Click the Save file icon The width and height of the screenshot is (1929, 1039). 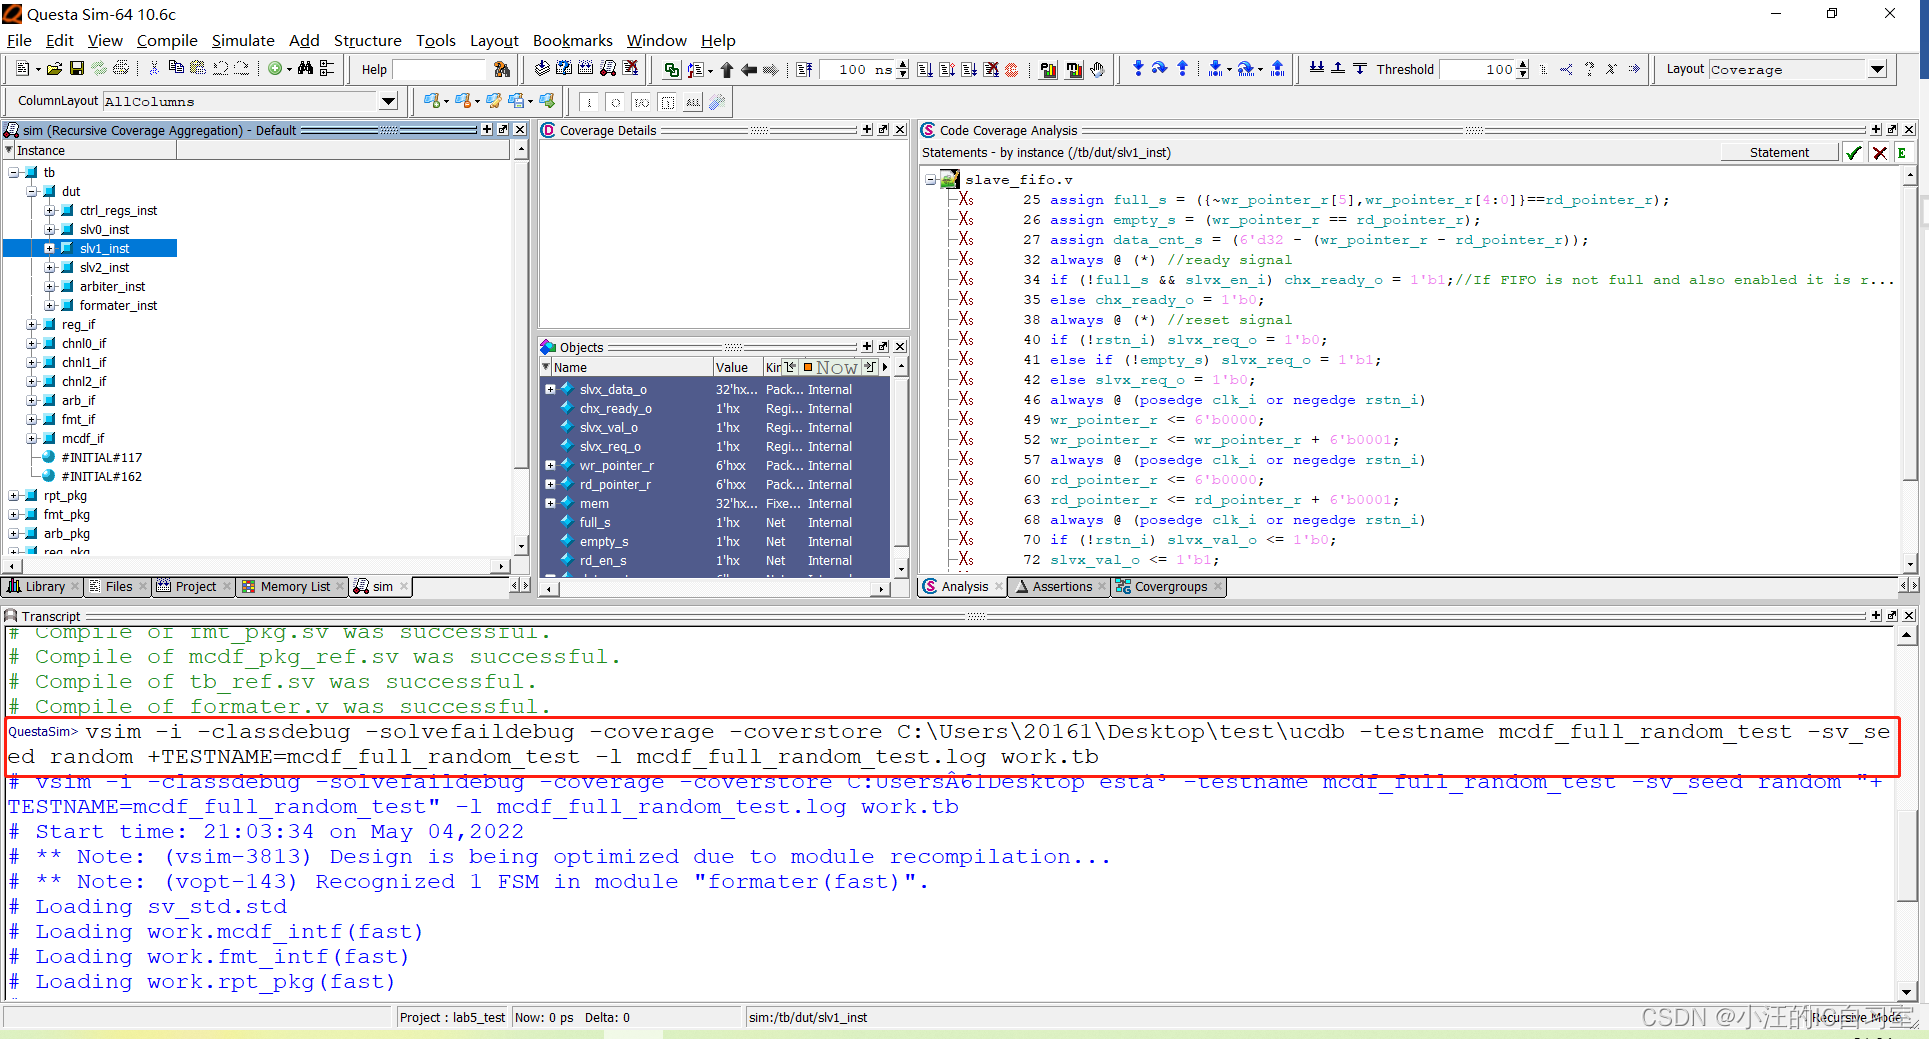point(77,68)
